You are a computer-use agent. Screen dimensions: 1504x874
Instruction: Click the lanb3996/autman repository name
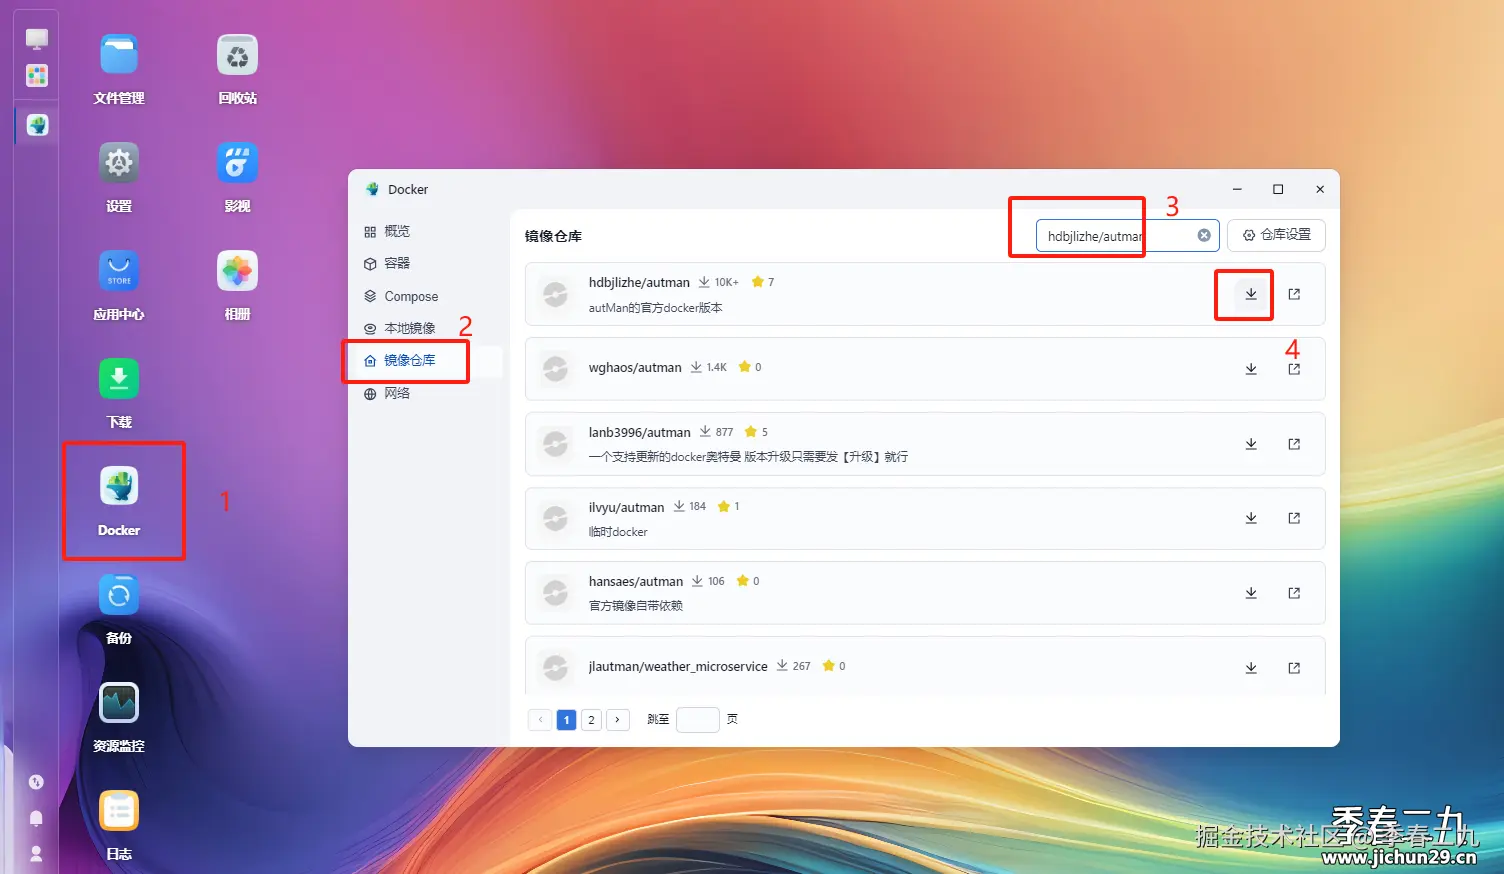pos(639,433)
